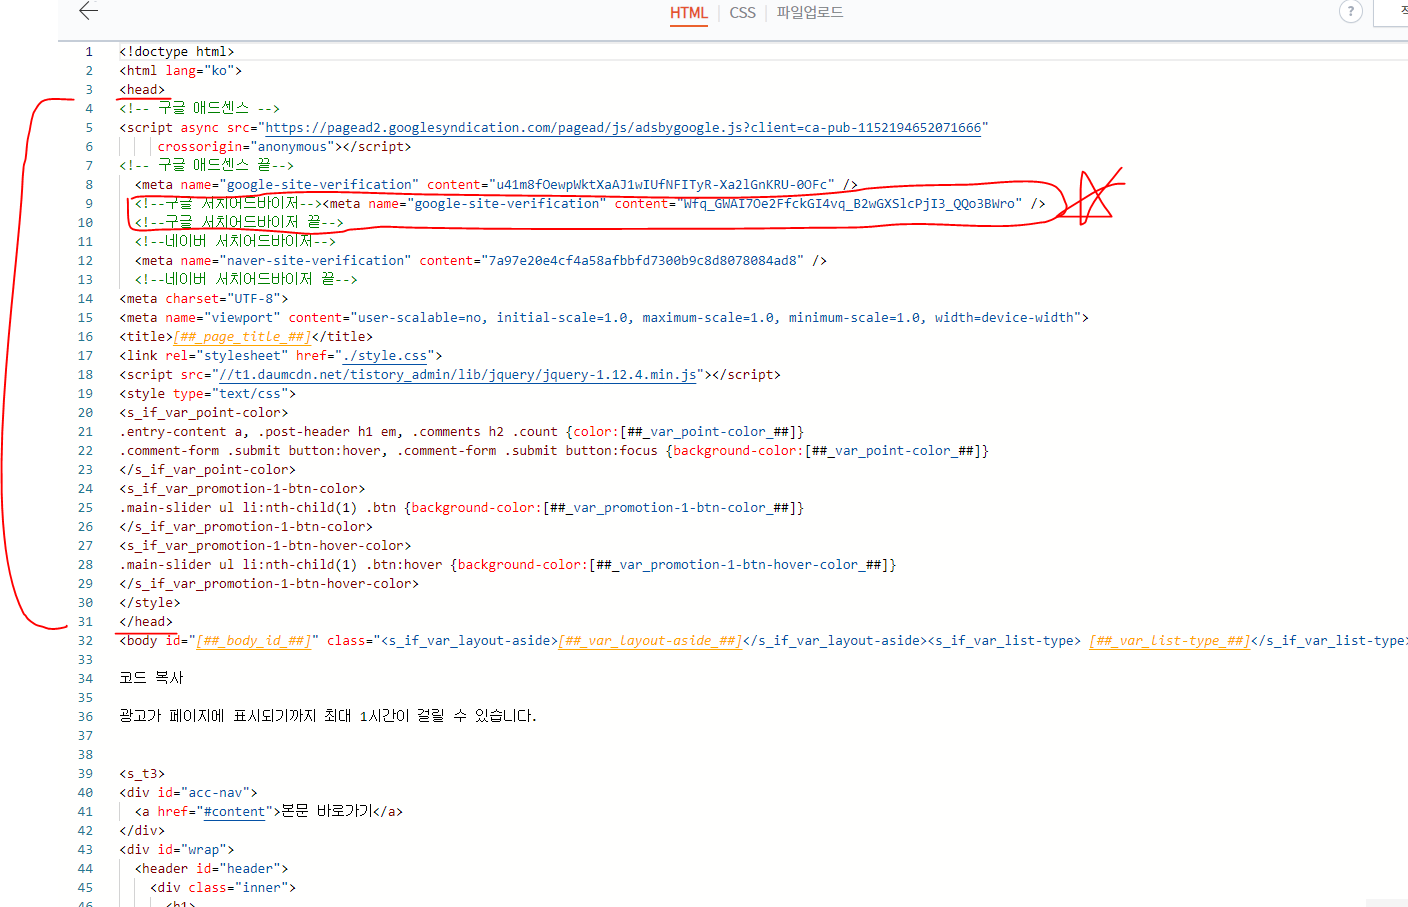
Task: Open the 파일업로드 tab
Action: [x=810, y=13]
